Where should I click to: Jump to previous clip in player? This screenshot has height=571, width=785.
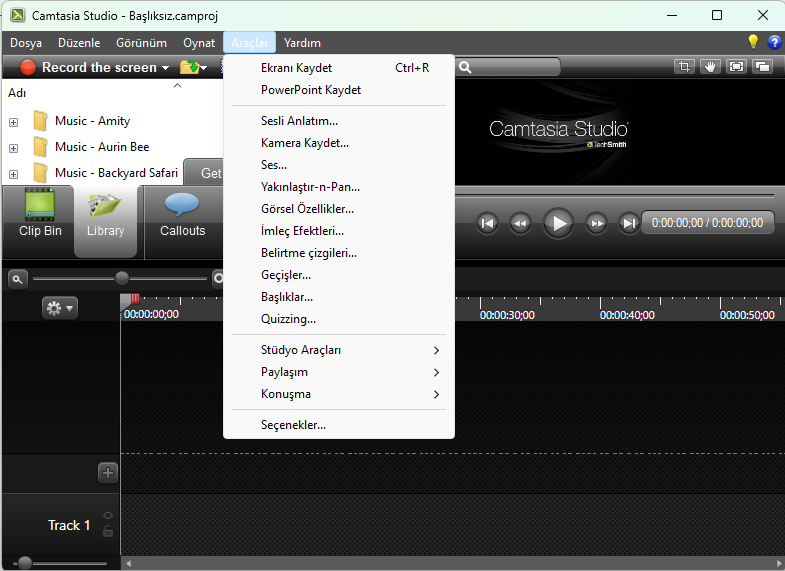(487, 223)
